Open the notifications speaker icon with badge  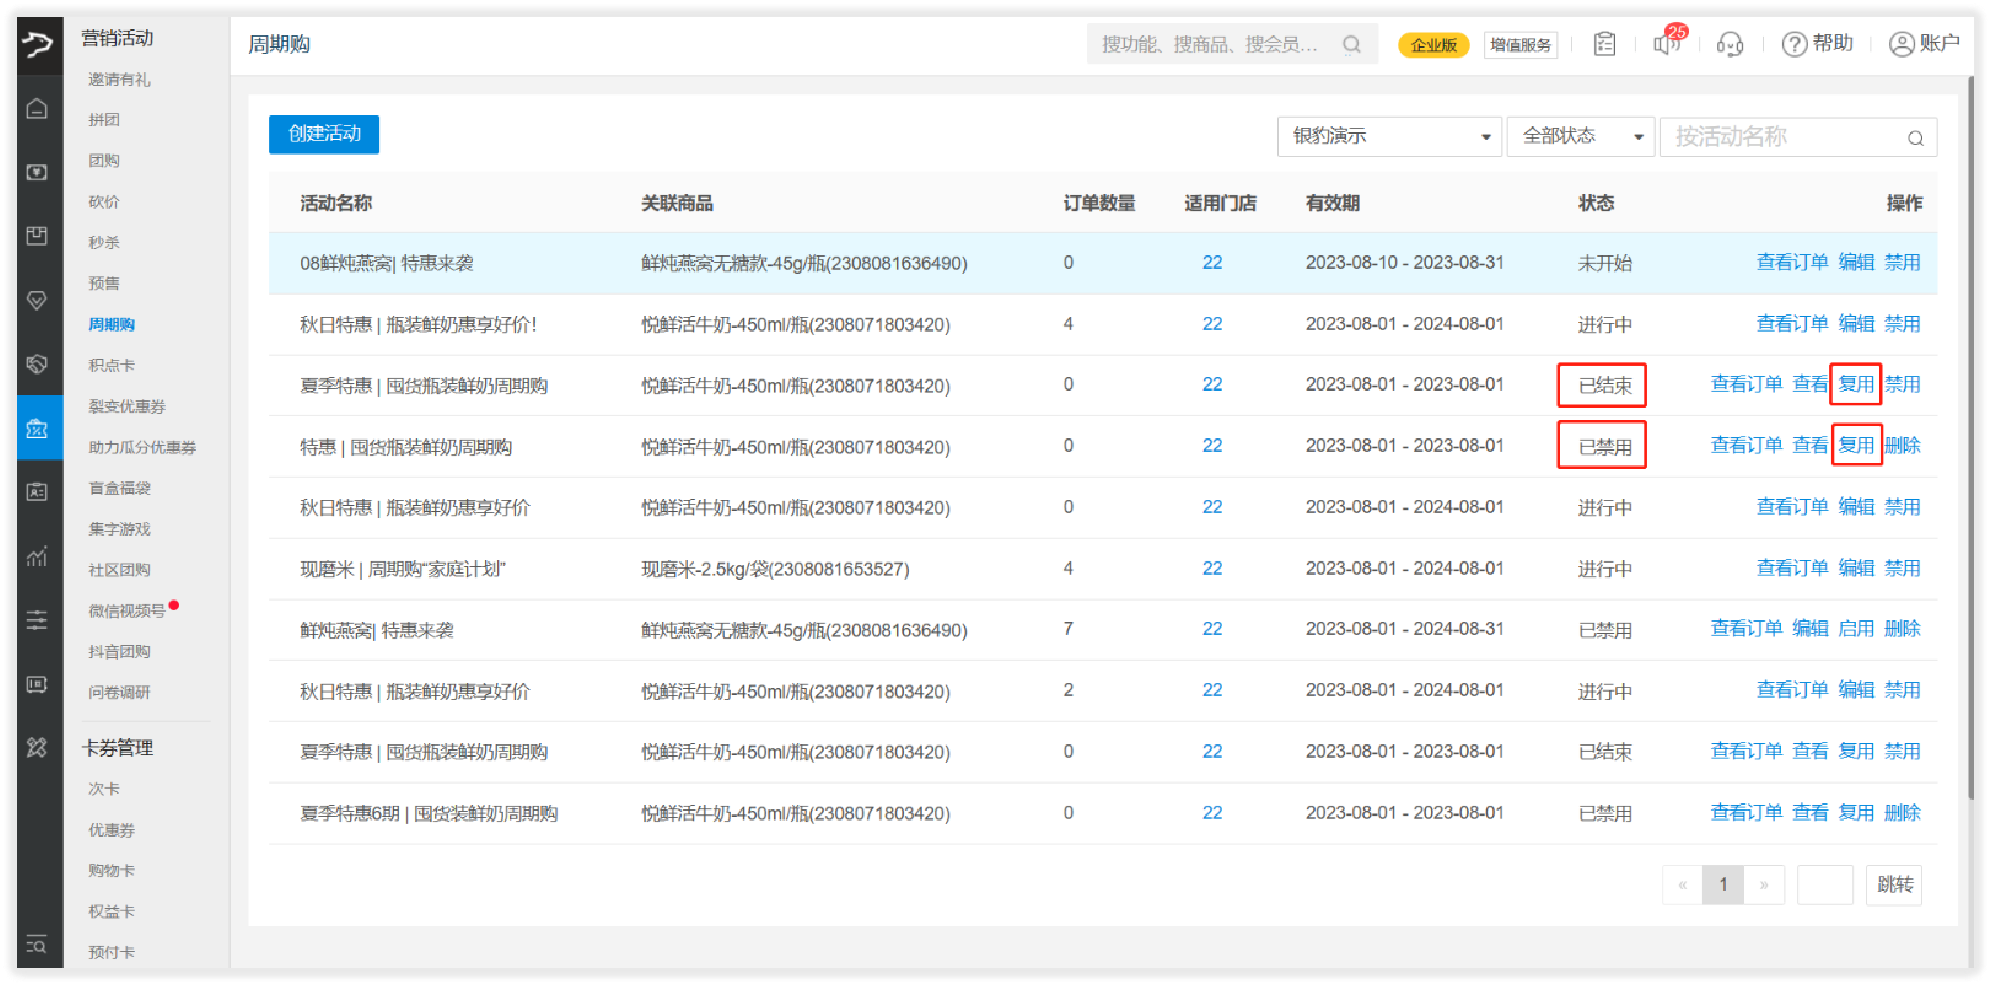(x=1667, y=44)
